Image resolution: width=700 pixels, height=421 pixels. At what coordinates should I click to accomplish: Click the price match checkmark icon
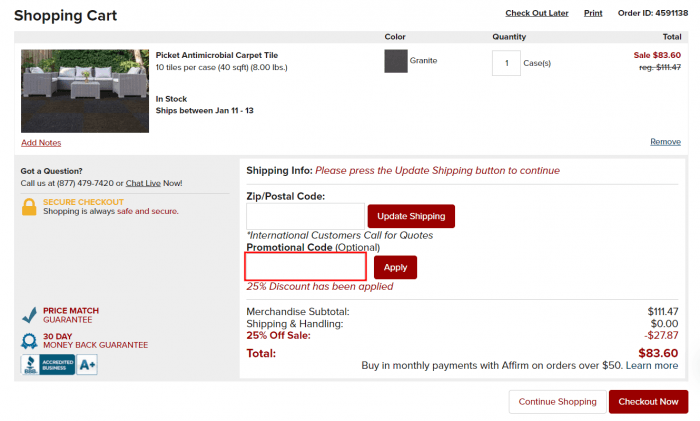(29, 315)
